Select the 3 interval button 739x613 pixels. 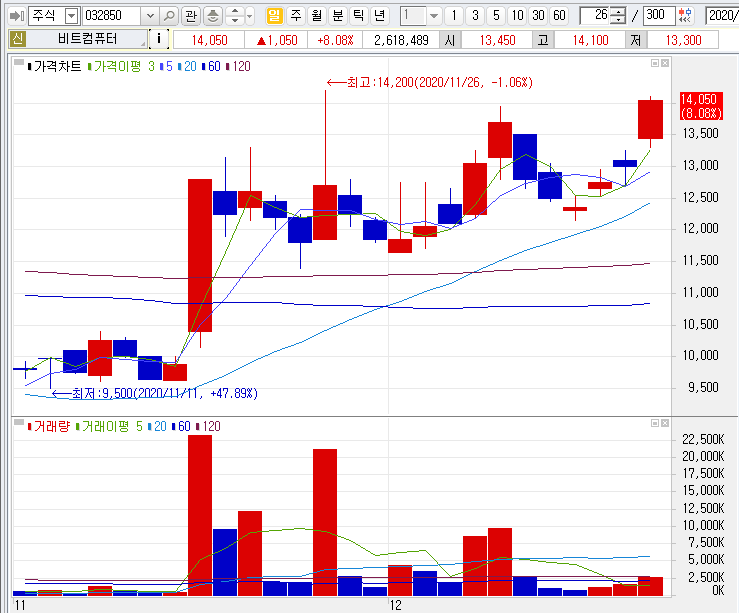[475, 16]
